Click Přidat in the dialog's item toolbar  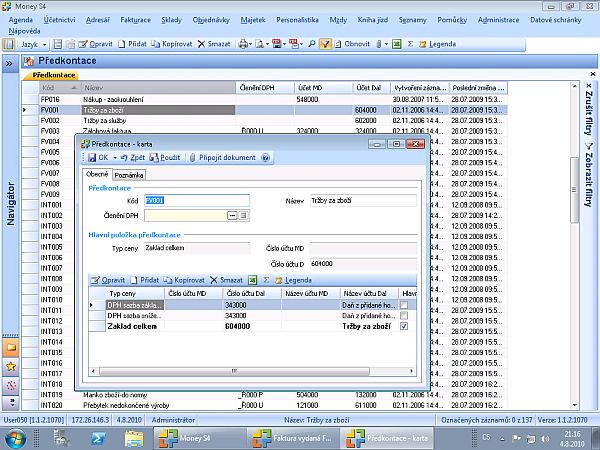[x=145, y=280]
